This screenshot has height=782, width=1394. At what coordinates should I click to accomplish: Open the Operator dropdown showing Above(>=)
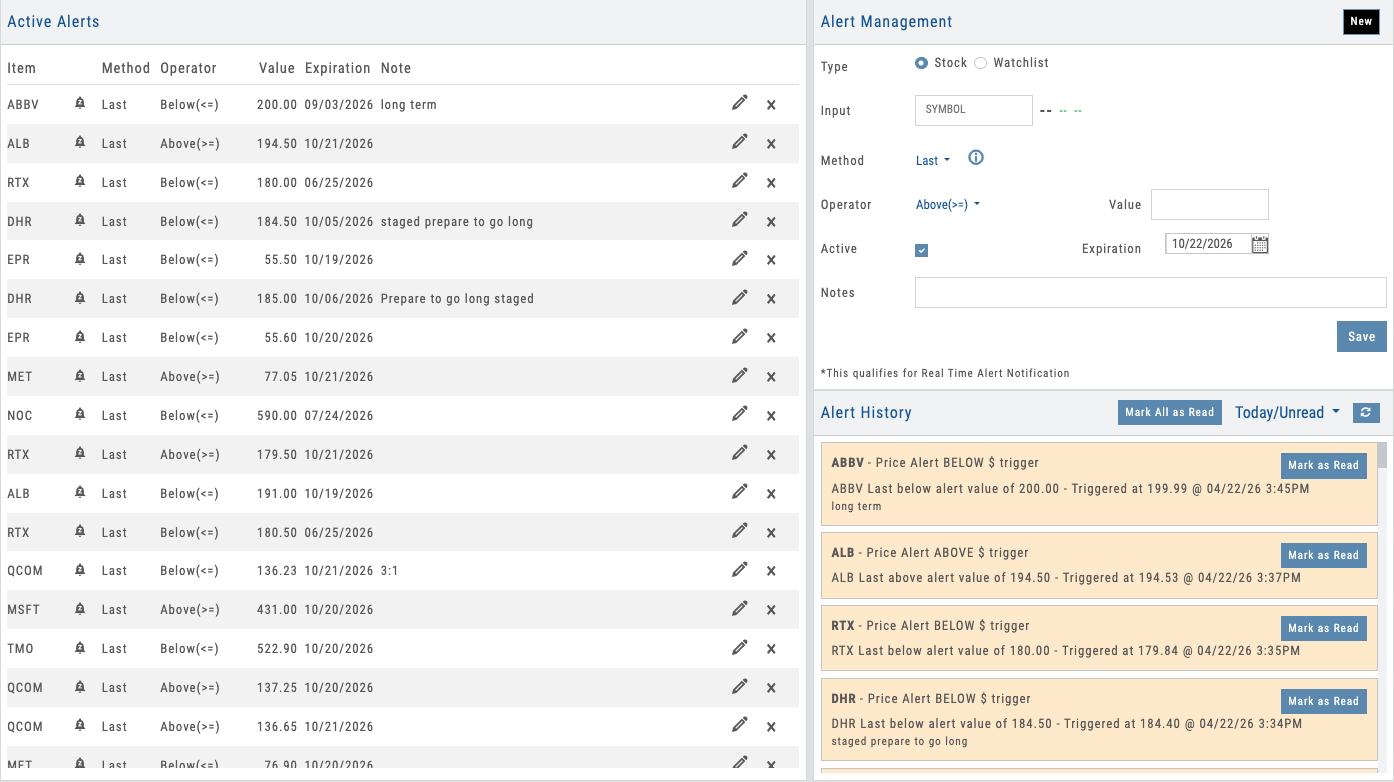coord(947,204)
